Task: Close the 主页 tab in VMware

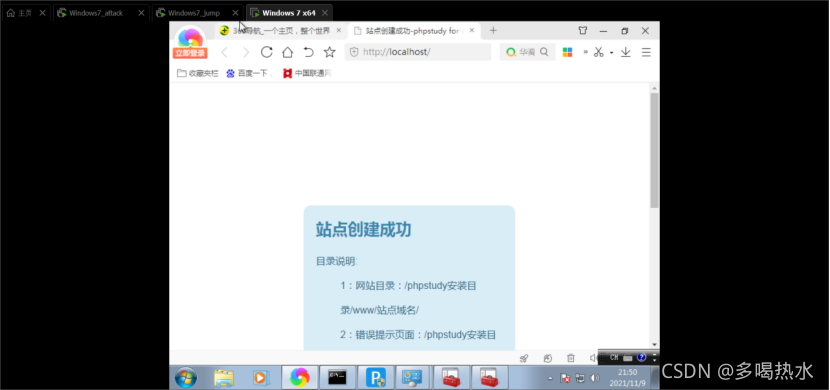Action: click(42, 13)
